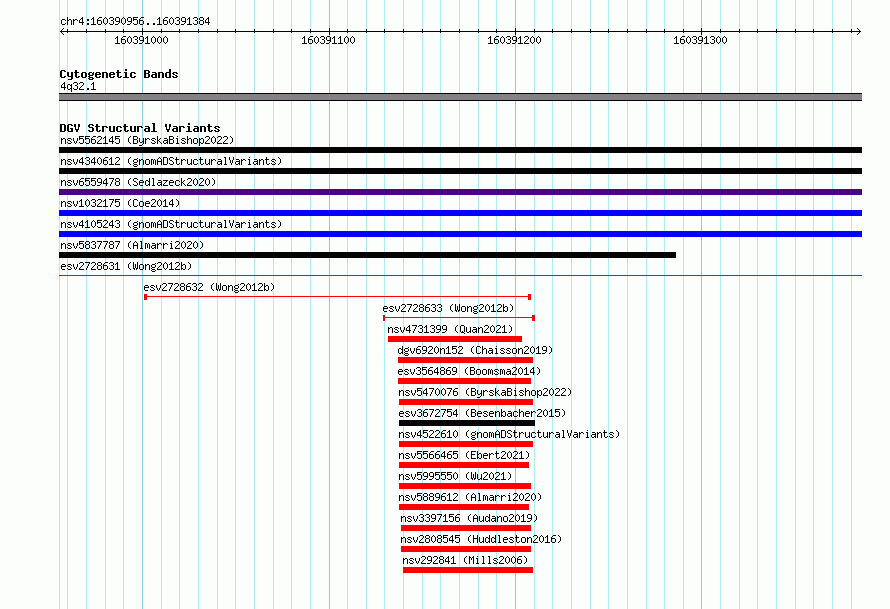Open nsv5470076 (ByrskaBishop2022) label
This screenshot has width=890, height=609.
pyautogui.click(x=485, y=392)
